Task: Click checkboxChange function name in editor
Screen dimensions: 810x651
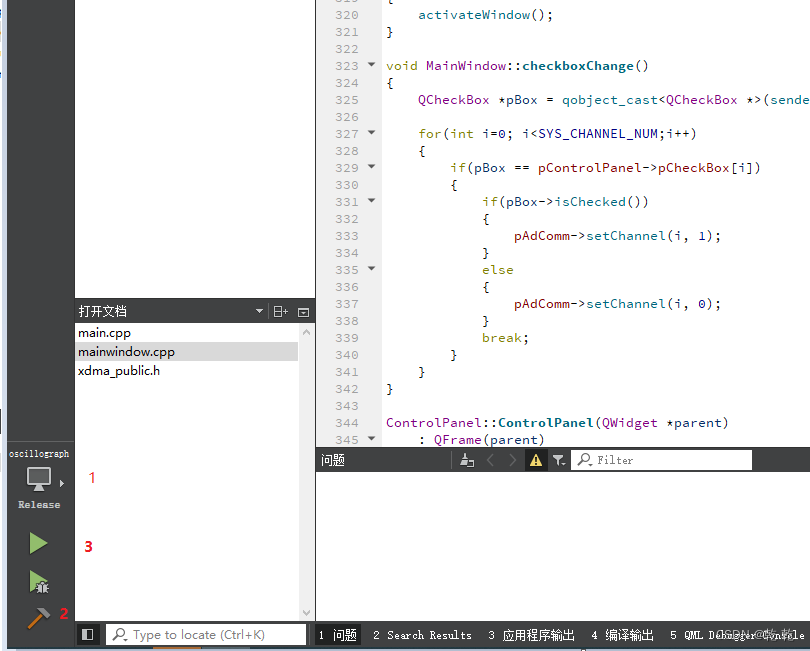Action: [x=578, y=66]
